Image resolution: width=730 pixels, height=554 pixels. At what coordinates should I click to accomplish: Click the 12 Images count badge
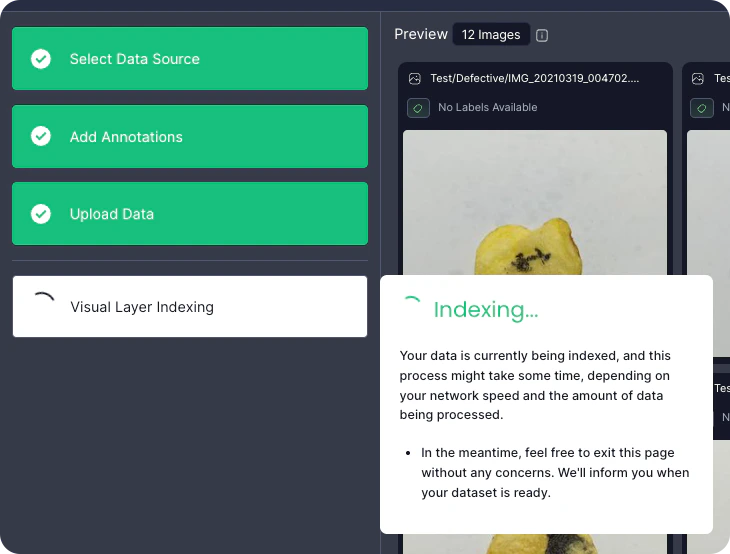(491, 34)
